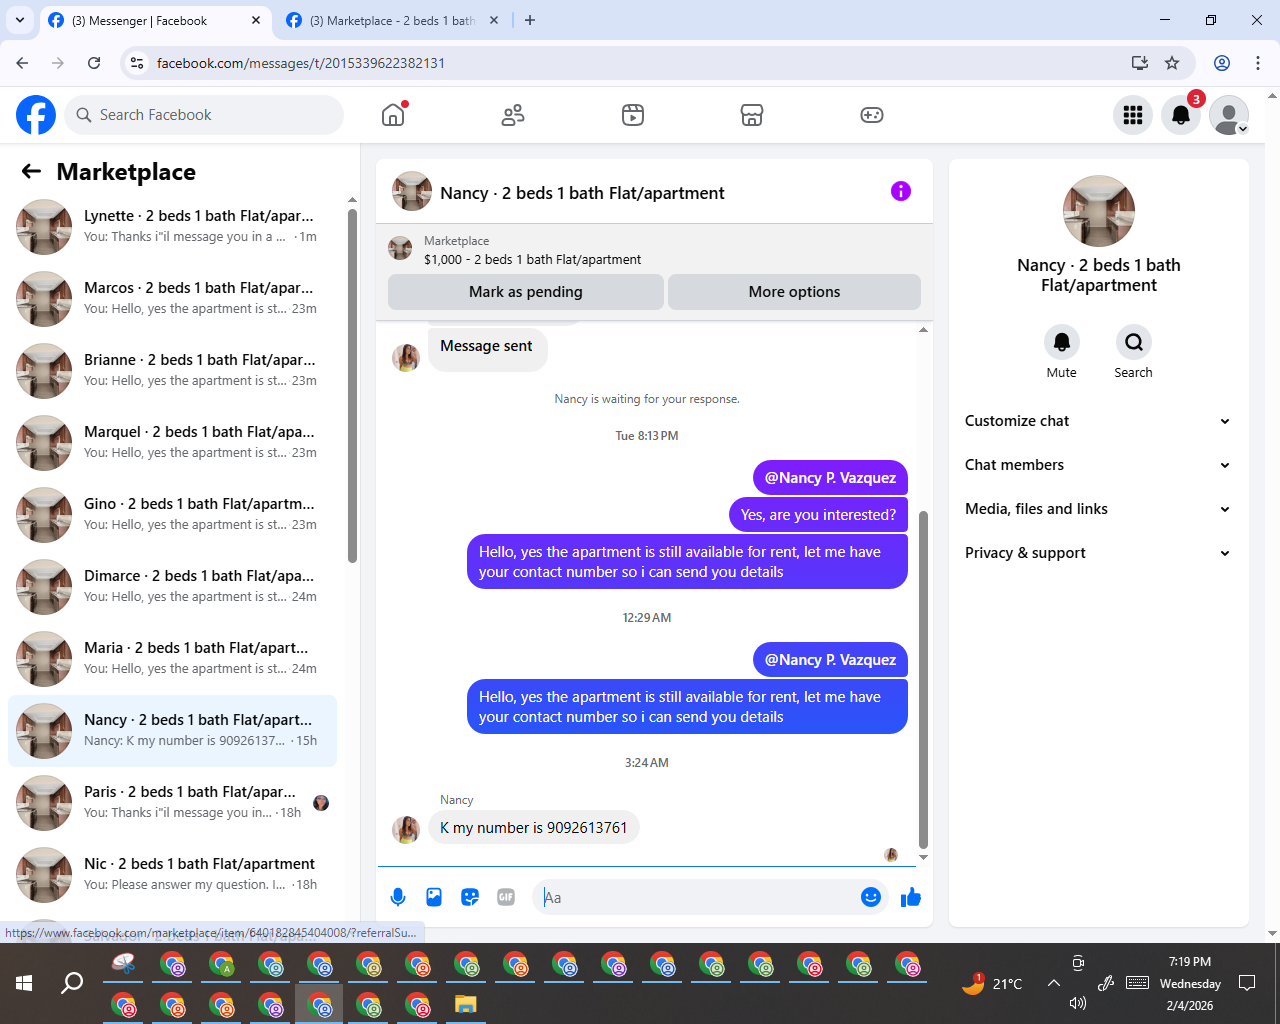Open conversation information purple i icon
Image resolution: width=1280 pixels, height=1024 pixels.
click(901, 191)
